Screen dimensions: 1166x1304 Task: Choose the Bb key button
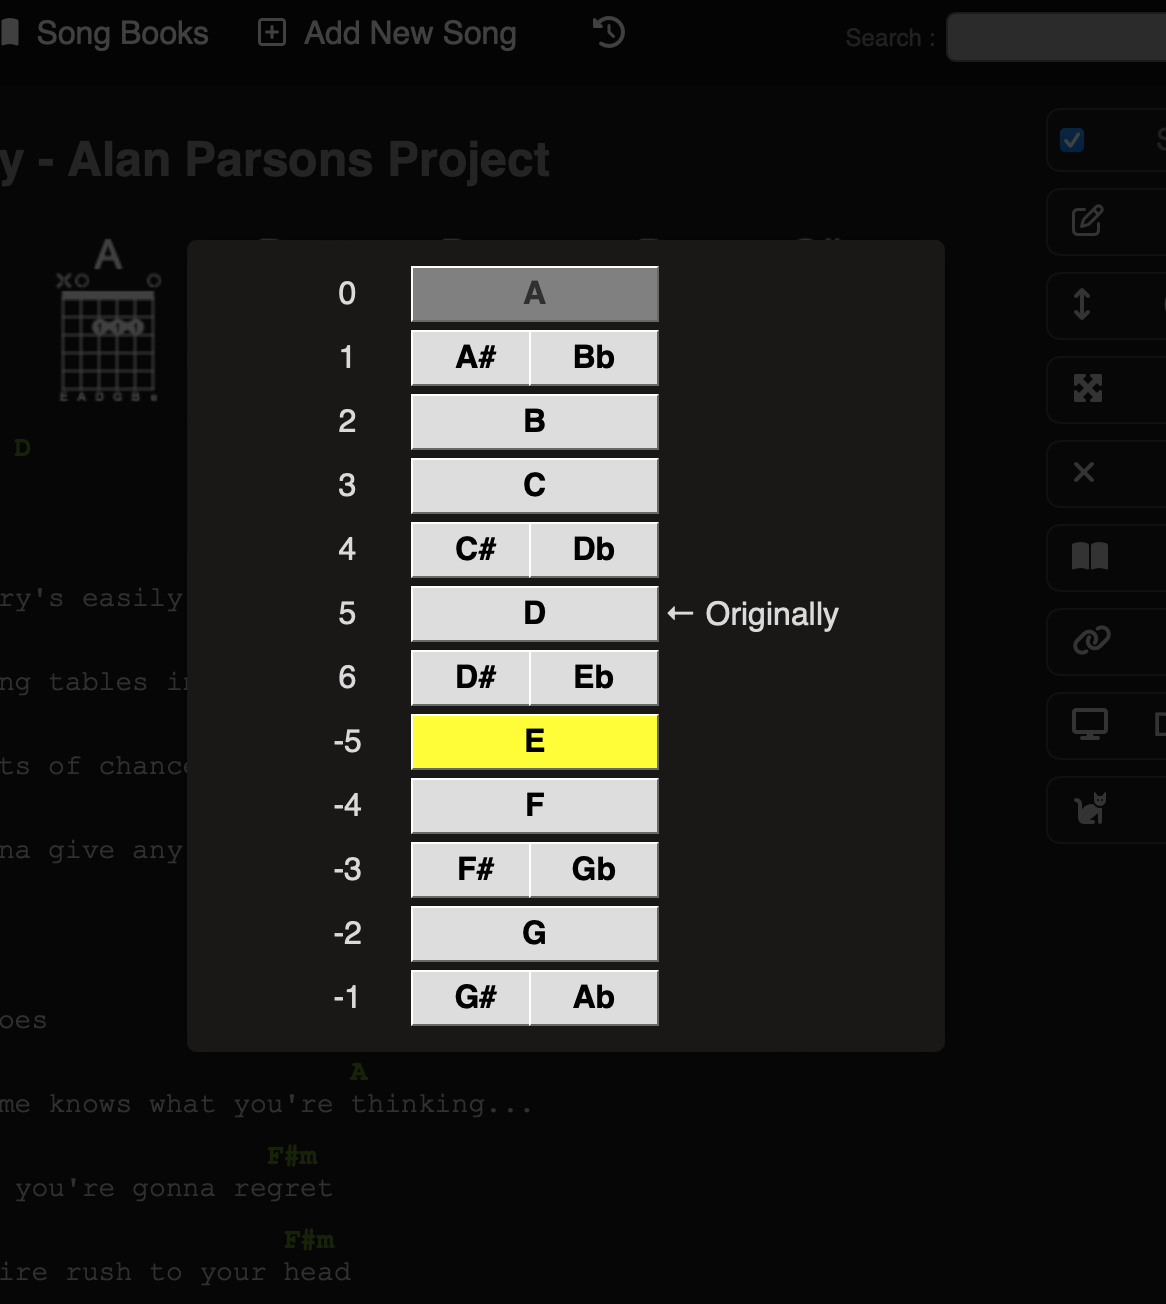tap(593, 357)
